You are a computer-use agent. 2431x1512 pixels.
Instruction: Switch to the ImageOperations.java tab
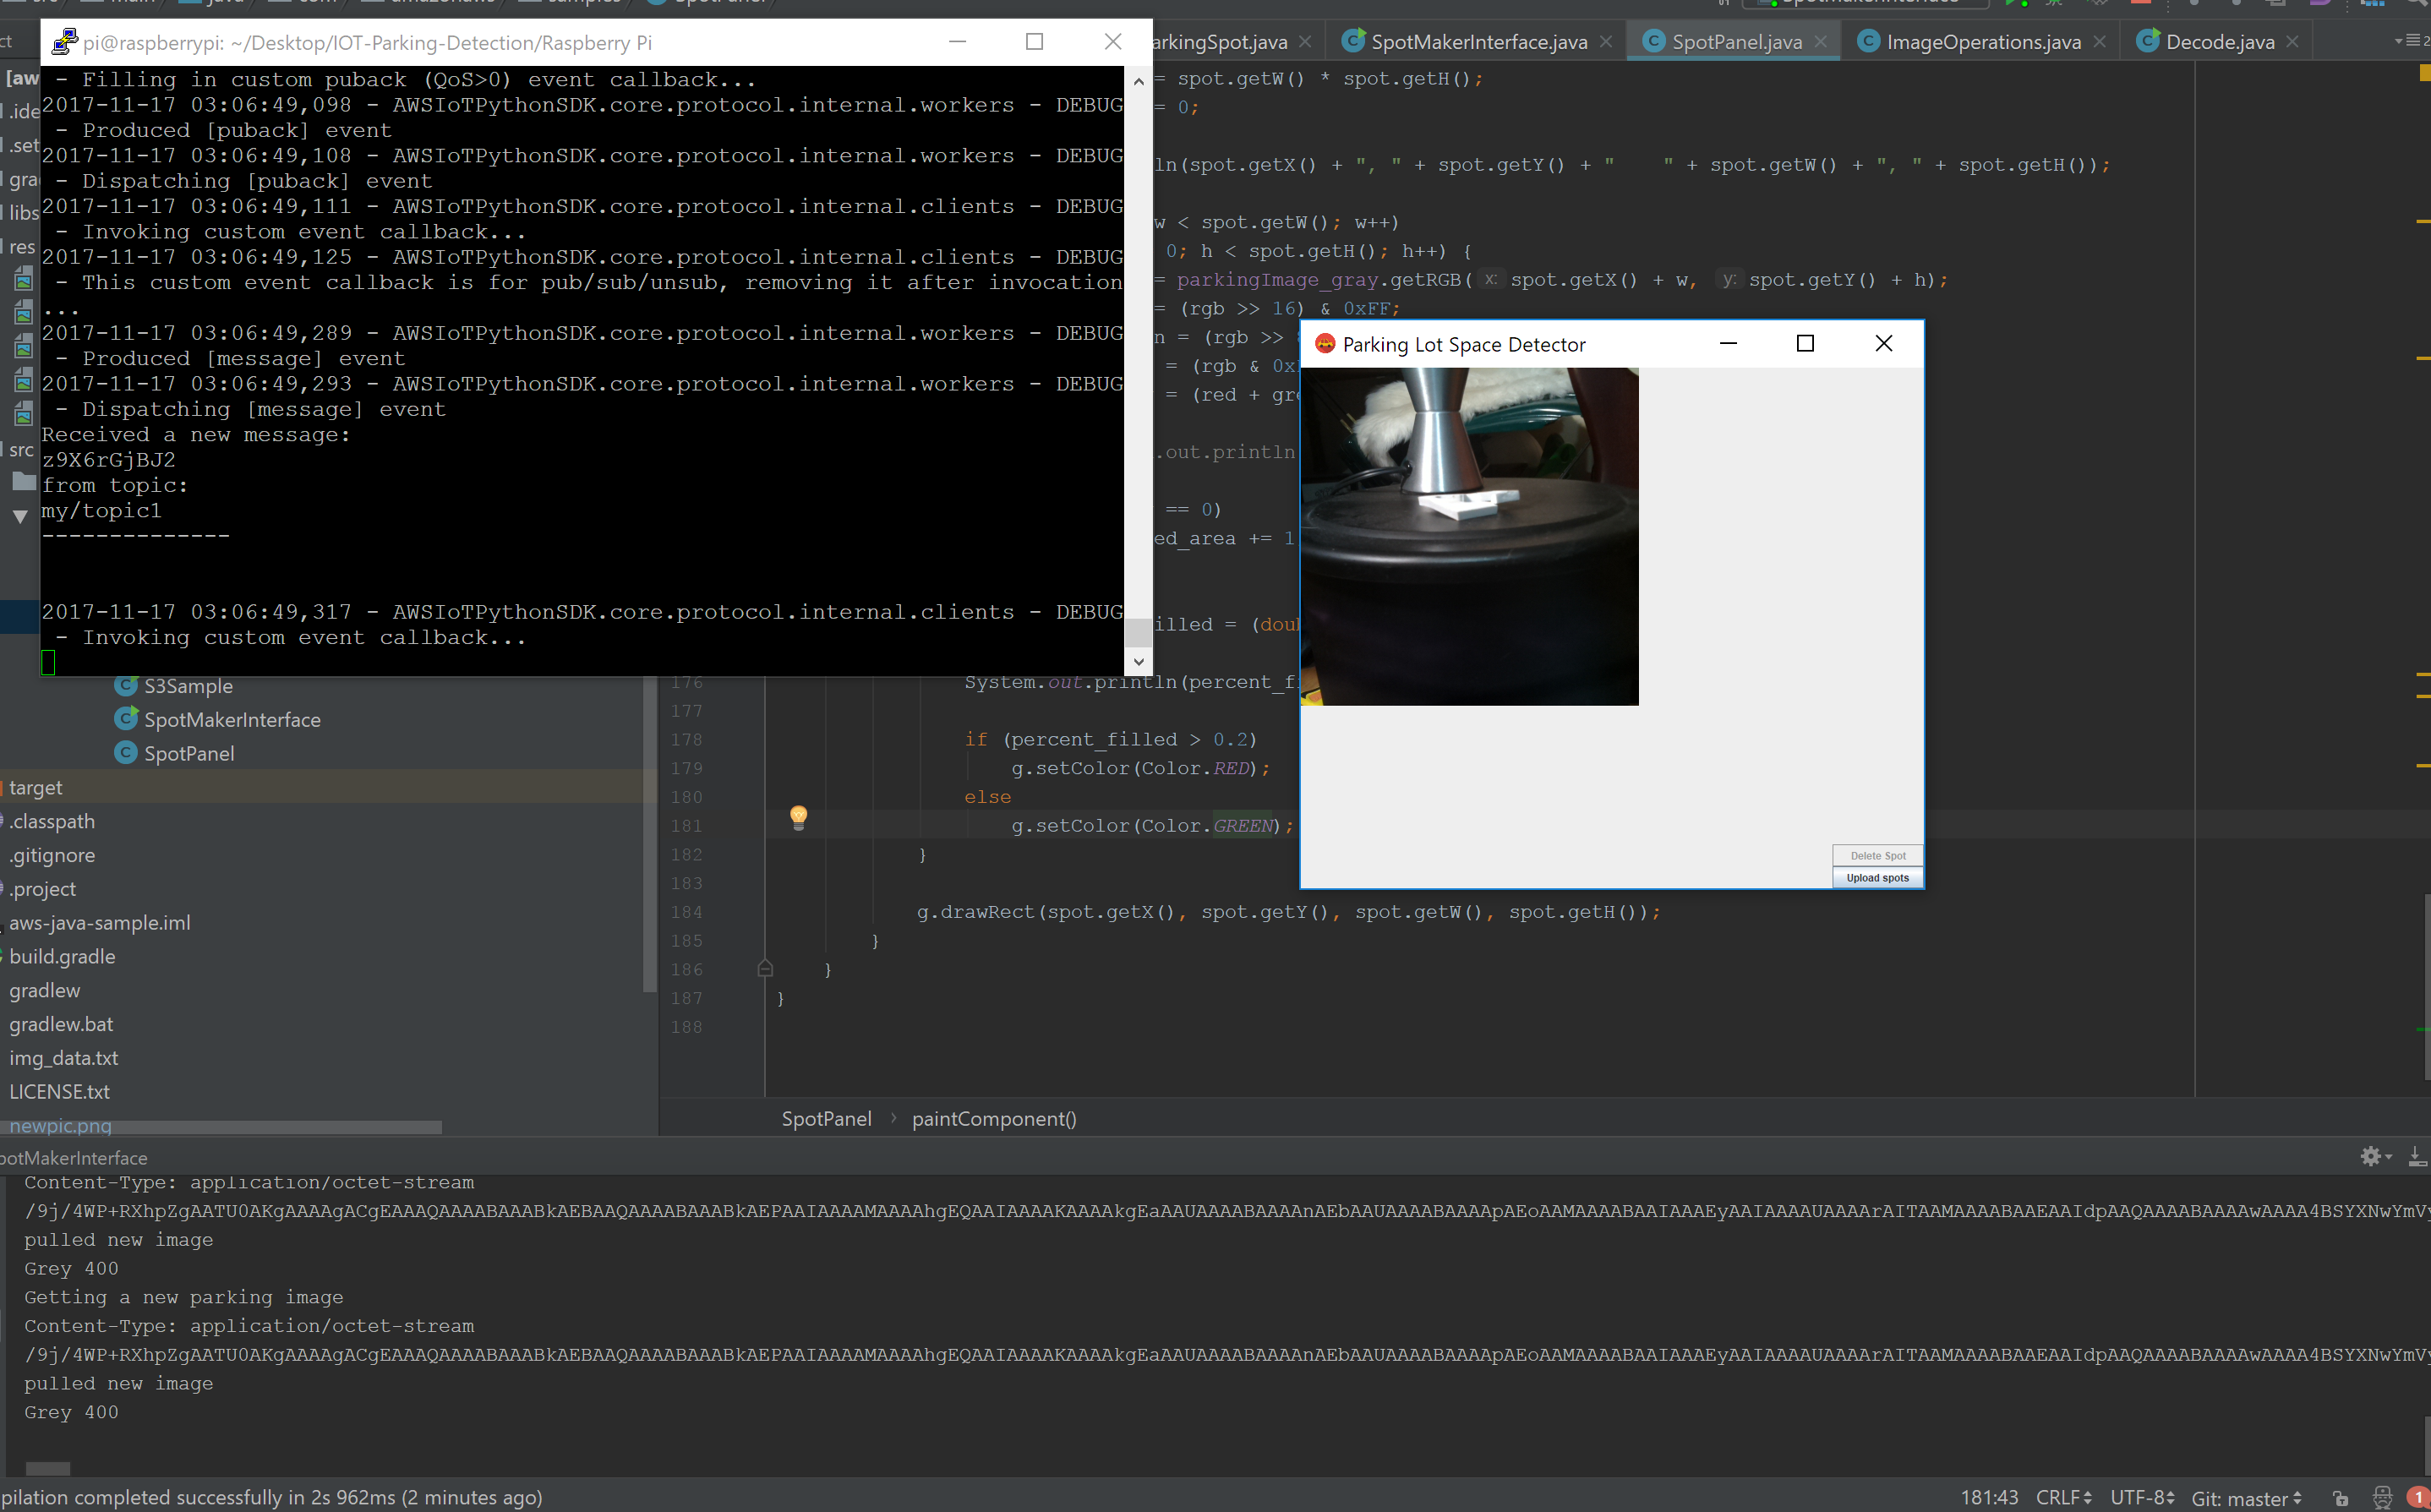[1982, 42]
